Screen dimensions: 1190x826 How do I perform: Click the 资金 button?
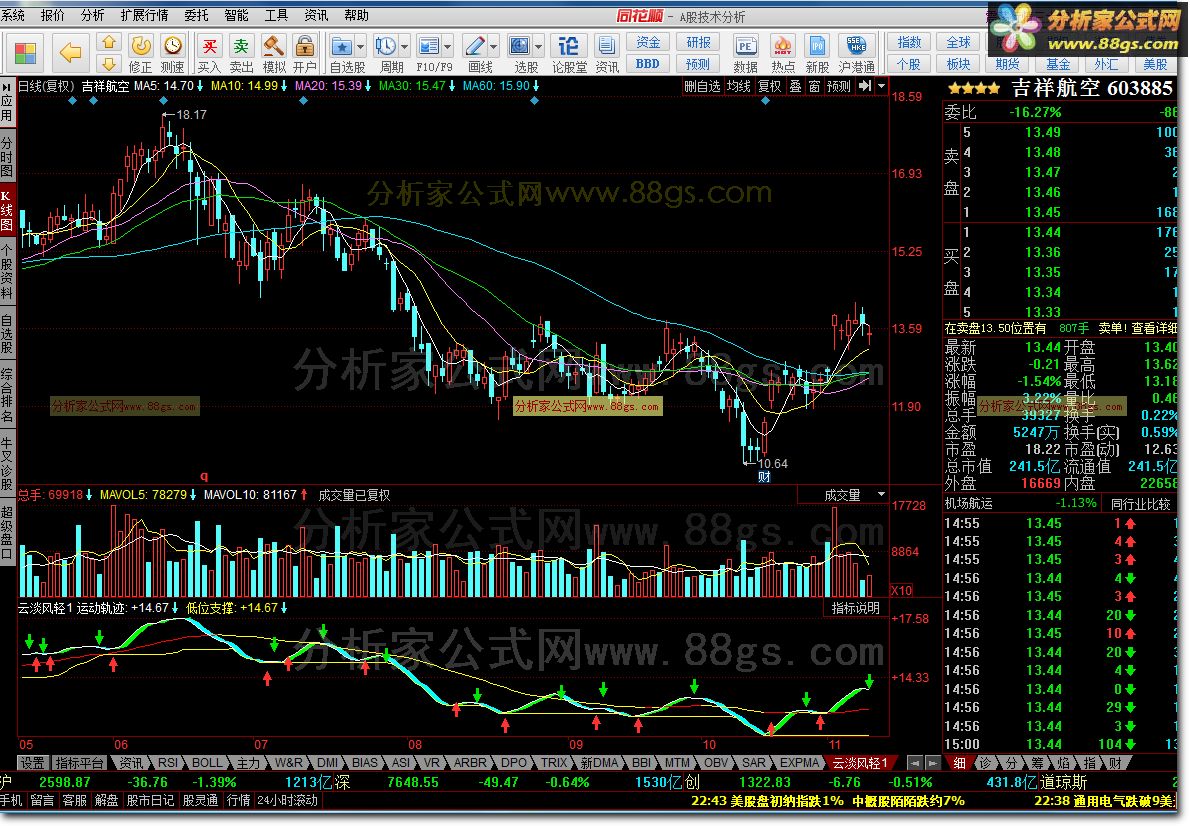[x=648, y=43]
